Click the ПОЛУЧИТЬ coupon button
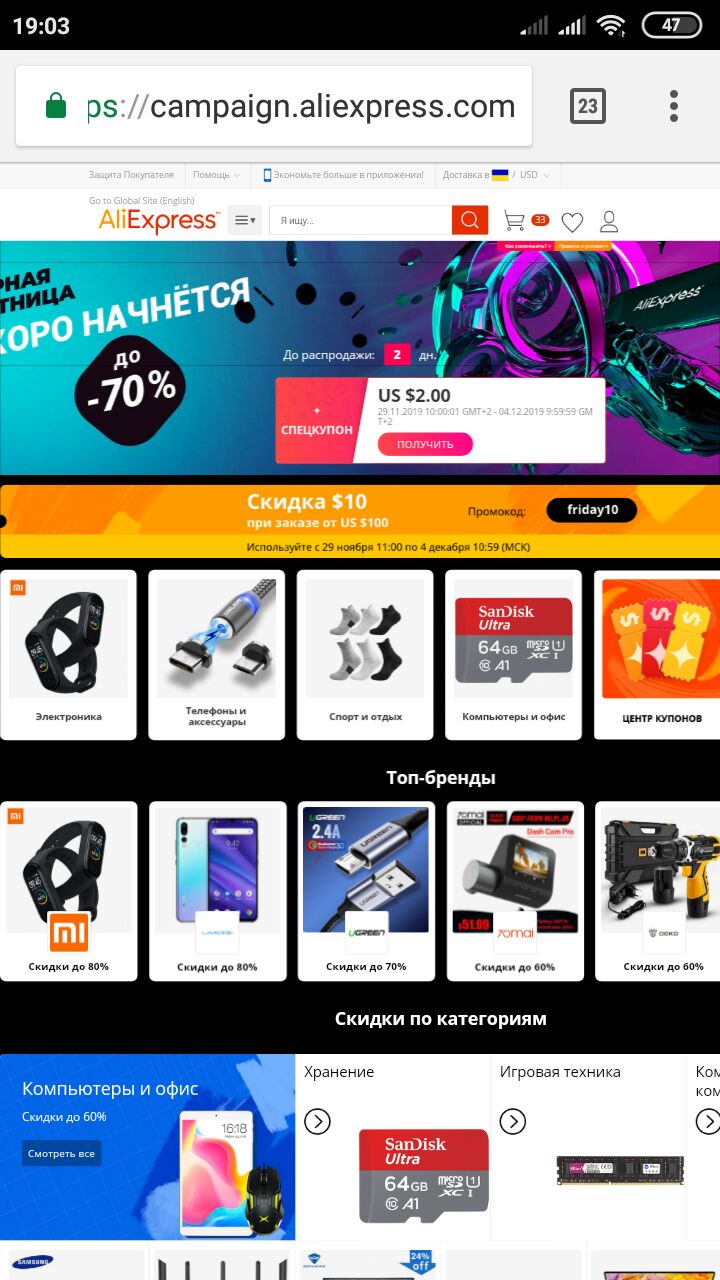 click(425, 444)
